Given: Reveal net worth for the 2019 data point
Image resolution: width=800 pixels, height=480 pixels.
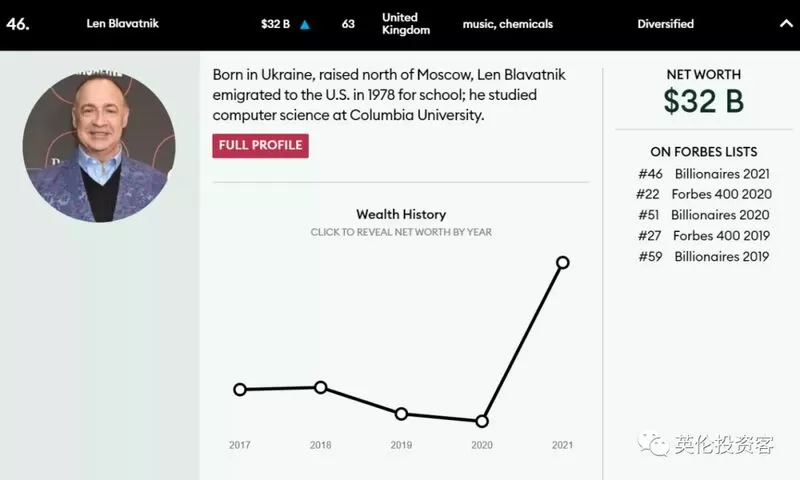Looking at the screenshot, I should 402,414.
